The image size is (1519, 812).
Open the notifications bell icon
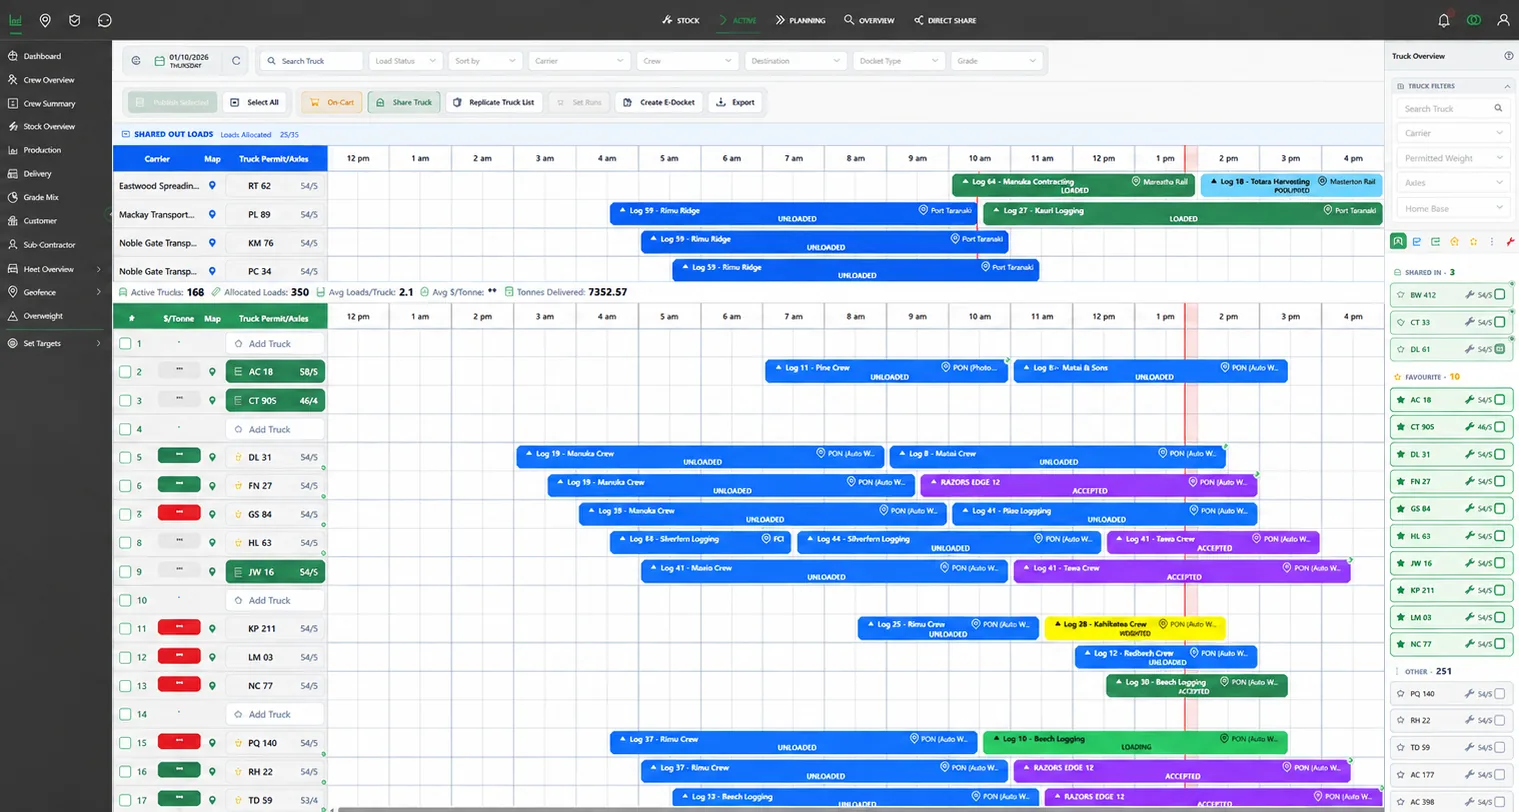[x=1444, y=20]
